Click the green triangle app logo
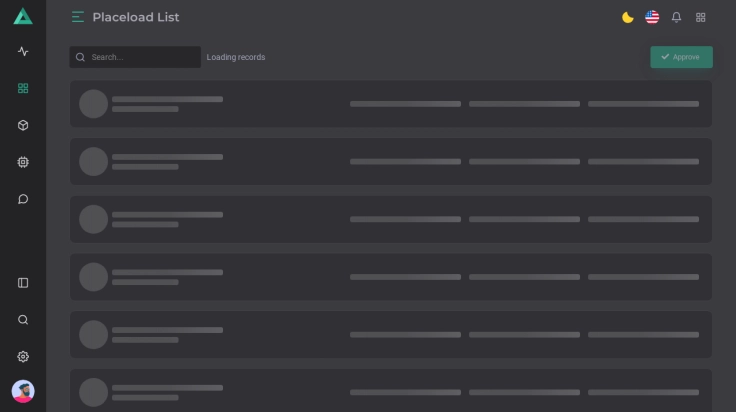736x412 pixels. coord(23,16)
